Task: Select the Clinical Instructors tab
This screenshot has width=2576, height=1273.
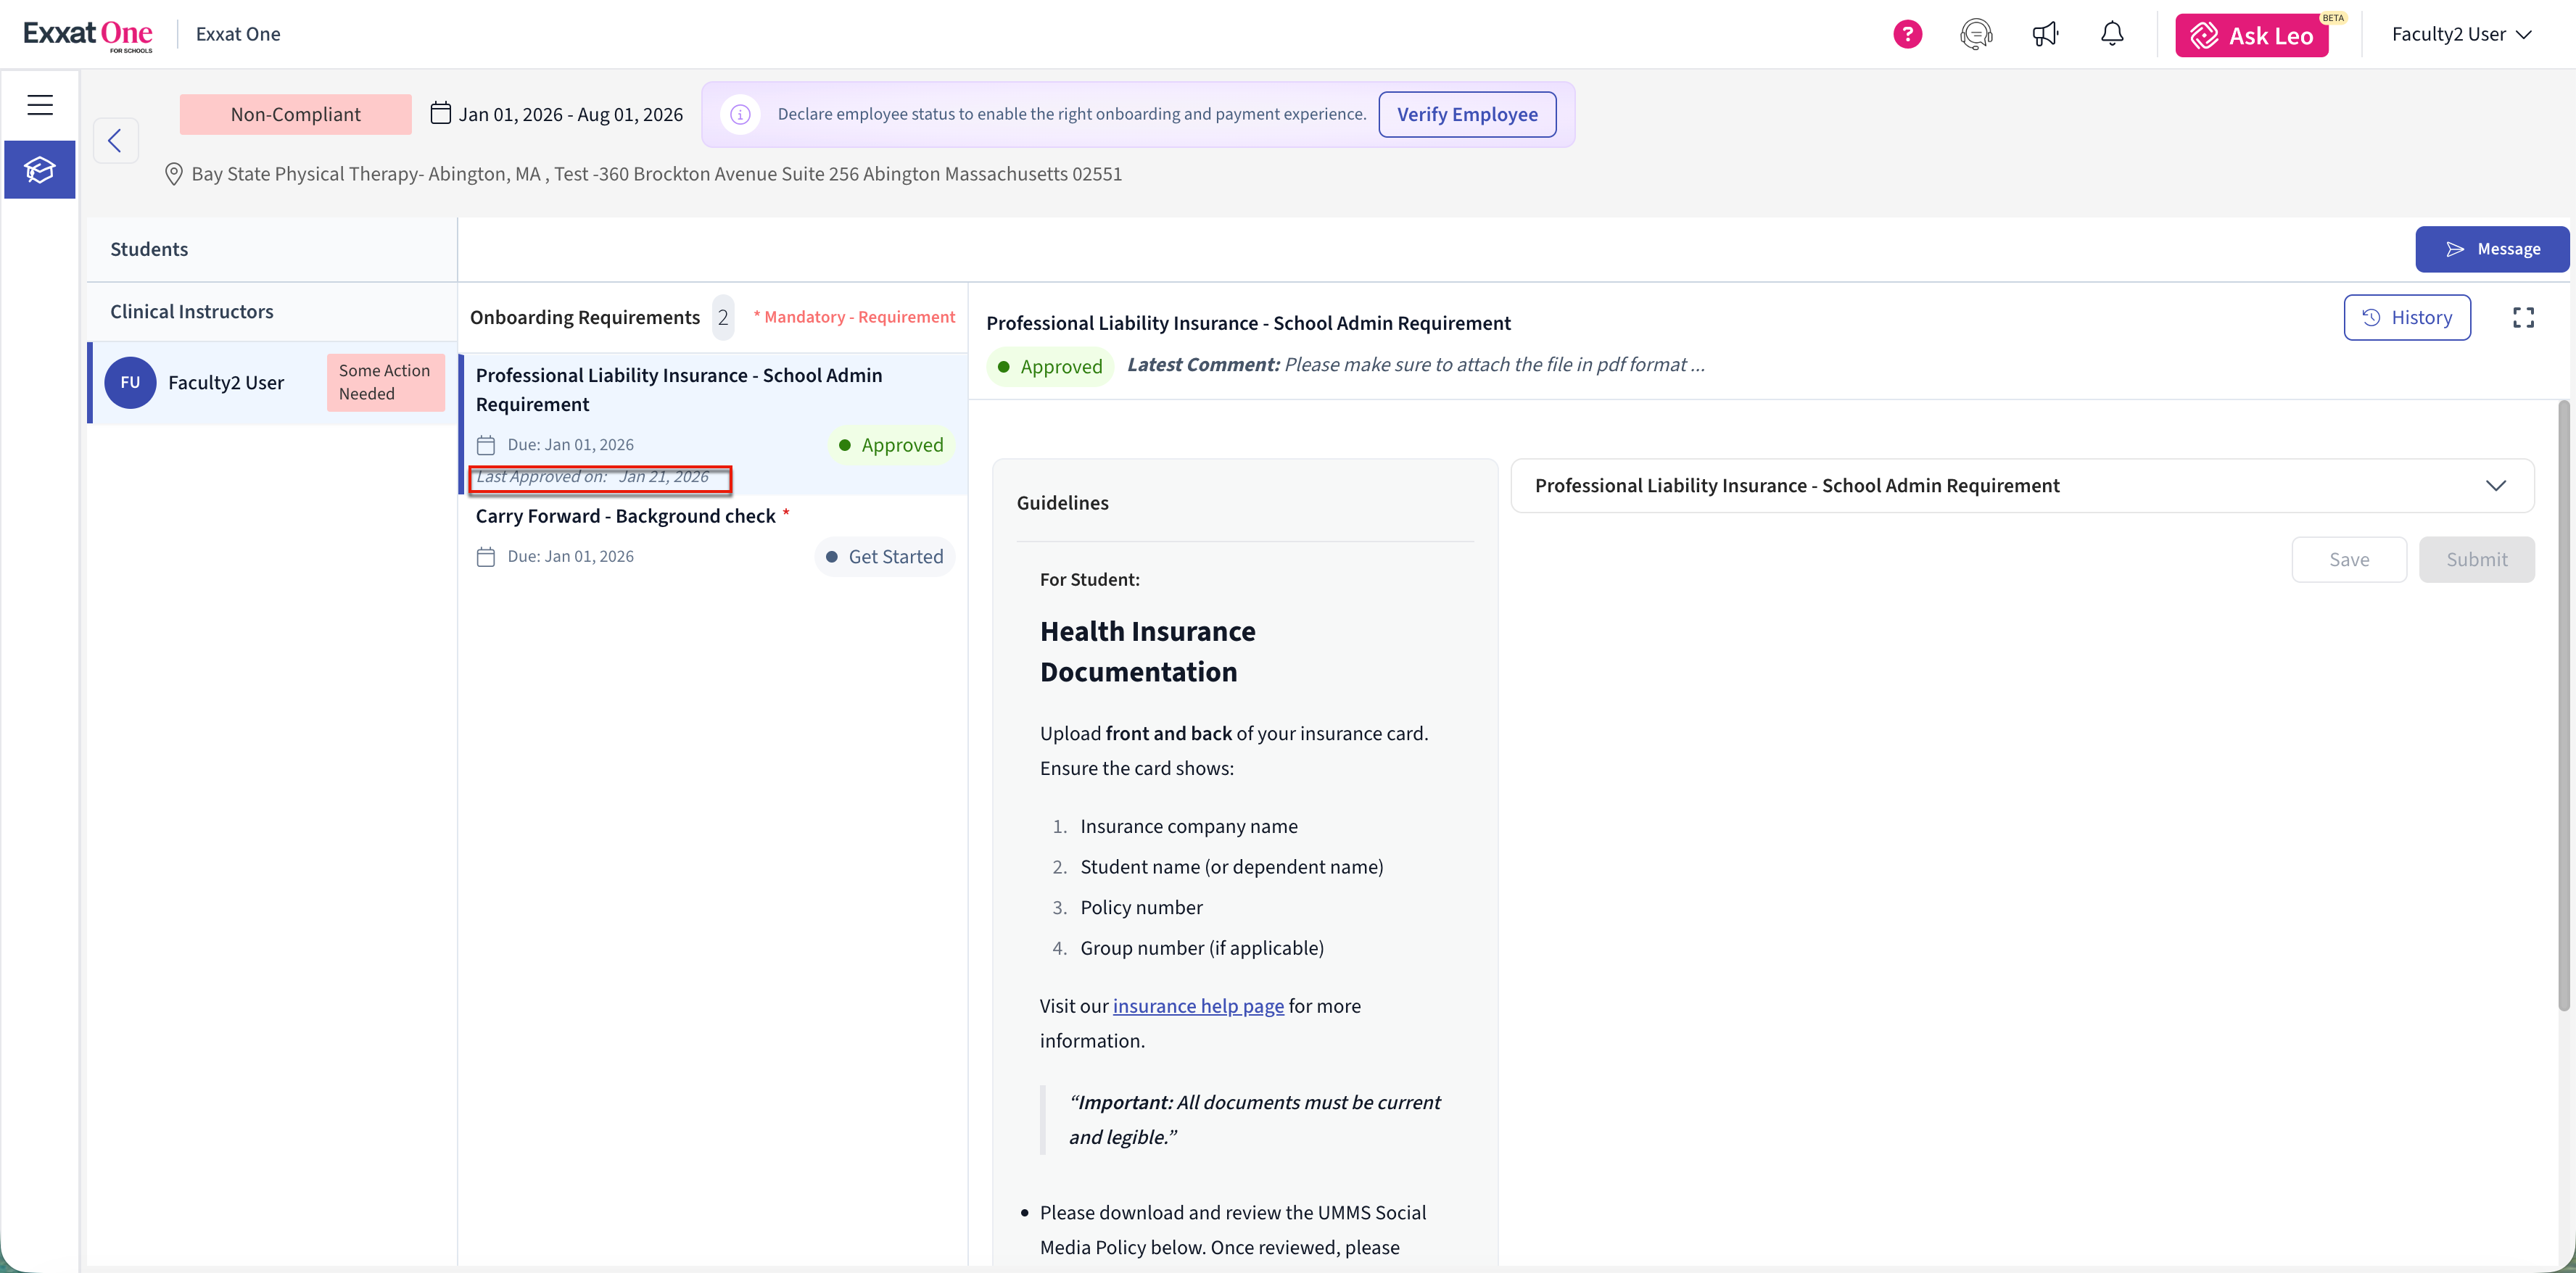Action: point(191,311)
